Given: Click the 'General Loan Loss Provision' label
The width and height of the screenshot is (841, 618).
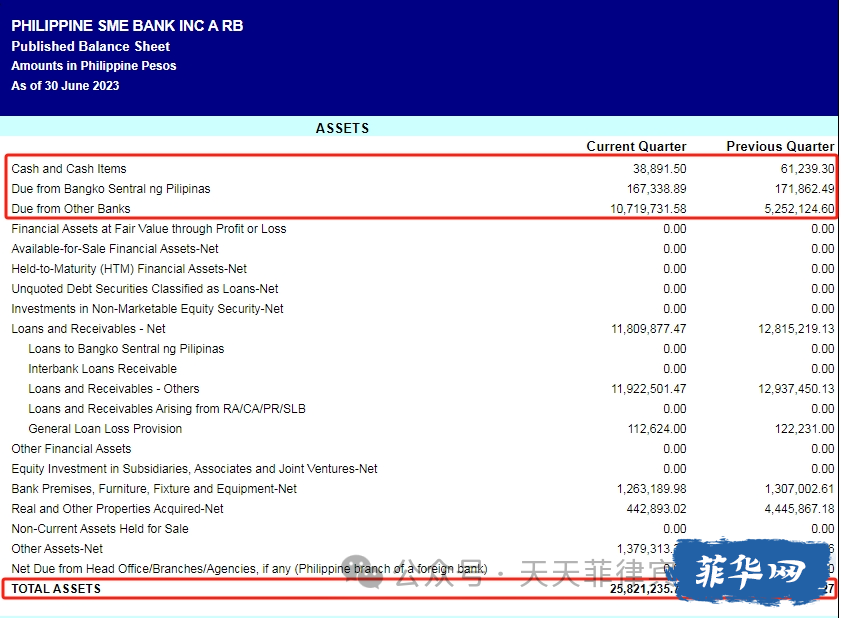Looking at the screenshot, I should click(x=105, y=429).
